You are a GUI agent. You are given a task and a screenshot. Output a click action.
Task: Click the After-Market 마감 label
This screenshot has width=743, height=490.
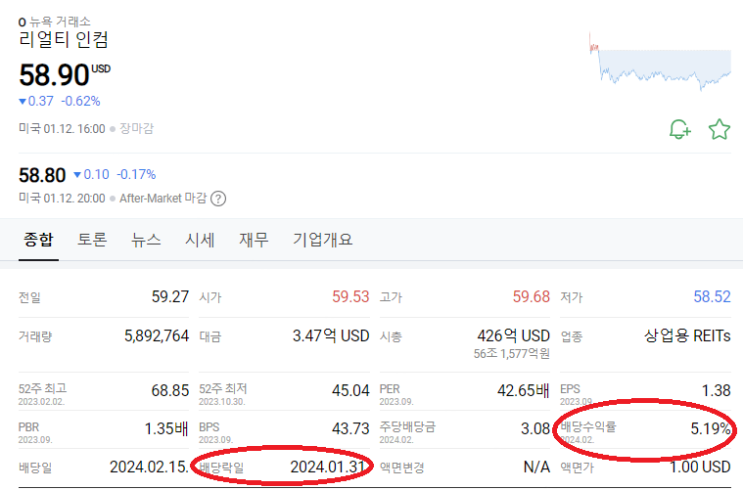(x=163, y=198)
